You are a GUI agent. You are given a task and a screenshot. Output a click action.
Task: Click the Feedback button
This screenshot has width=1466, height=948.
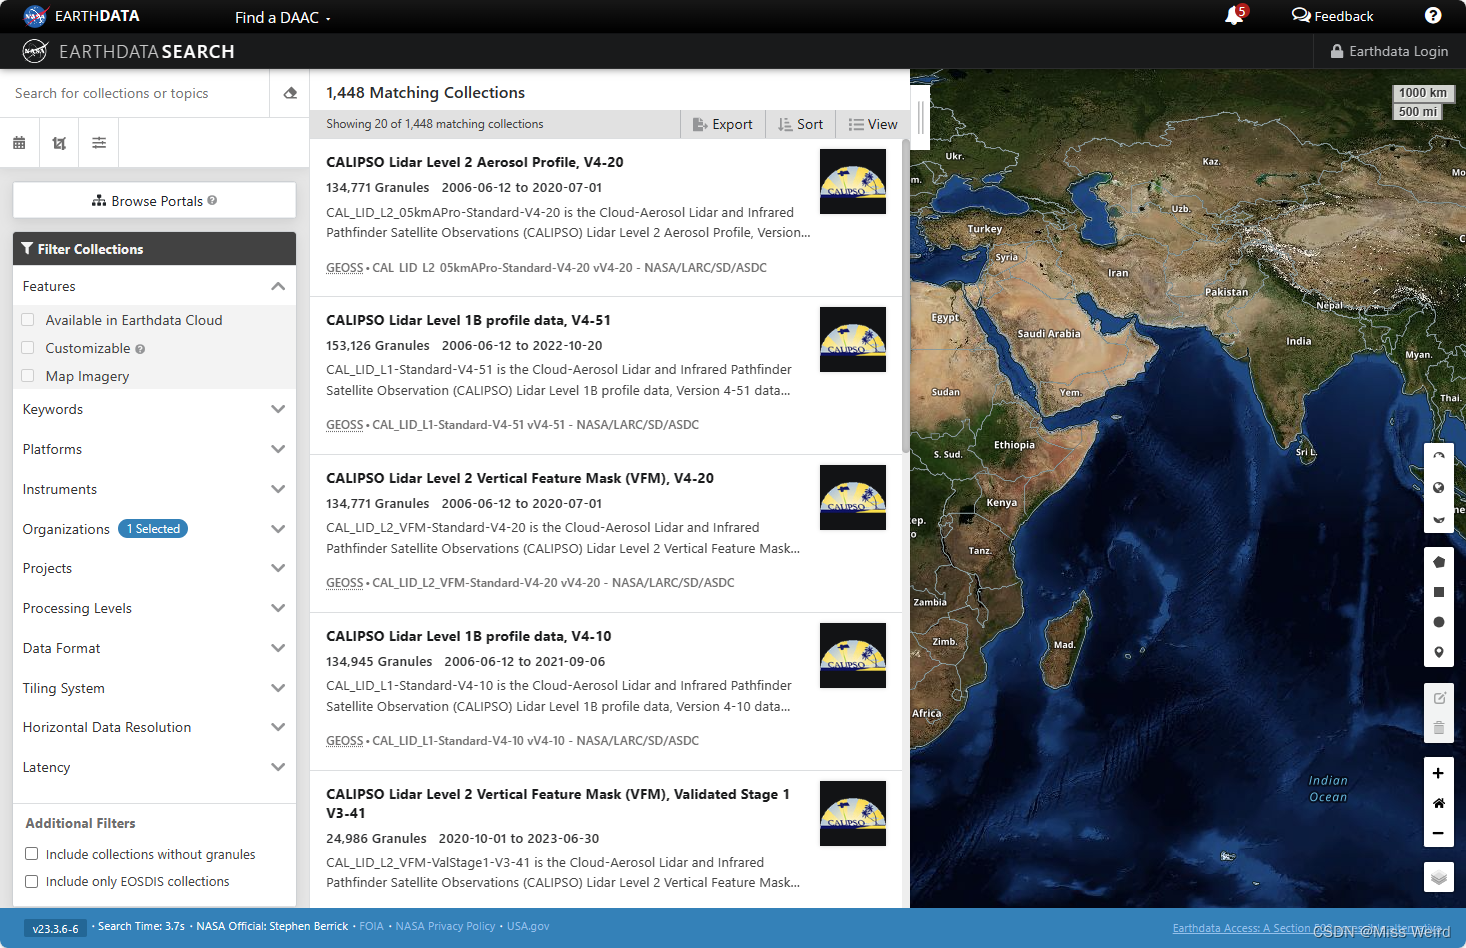1333,16
